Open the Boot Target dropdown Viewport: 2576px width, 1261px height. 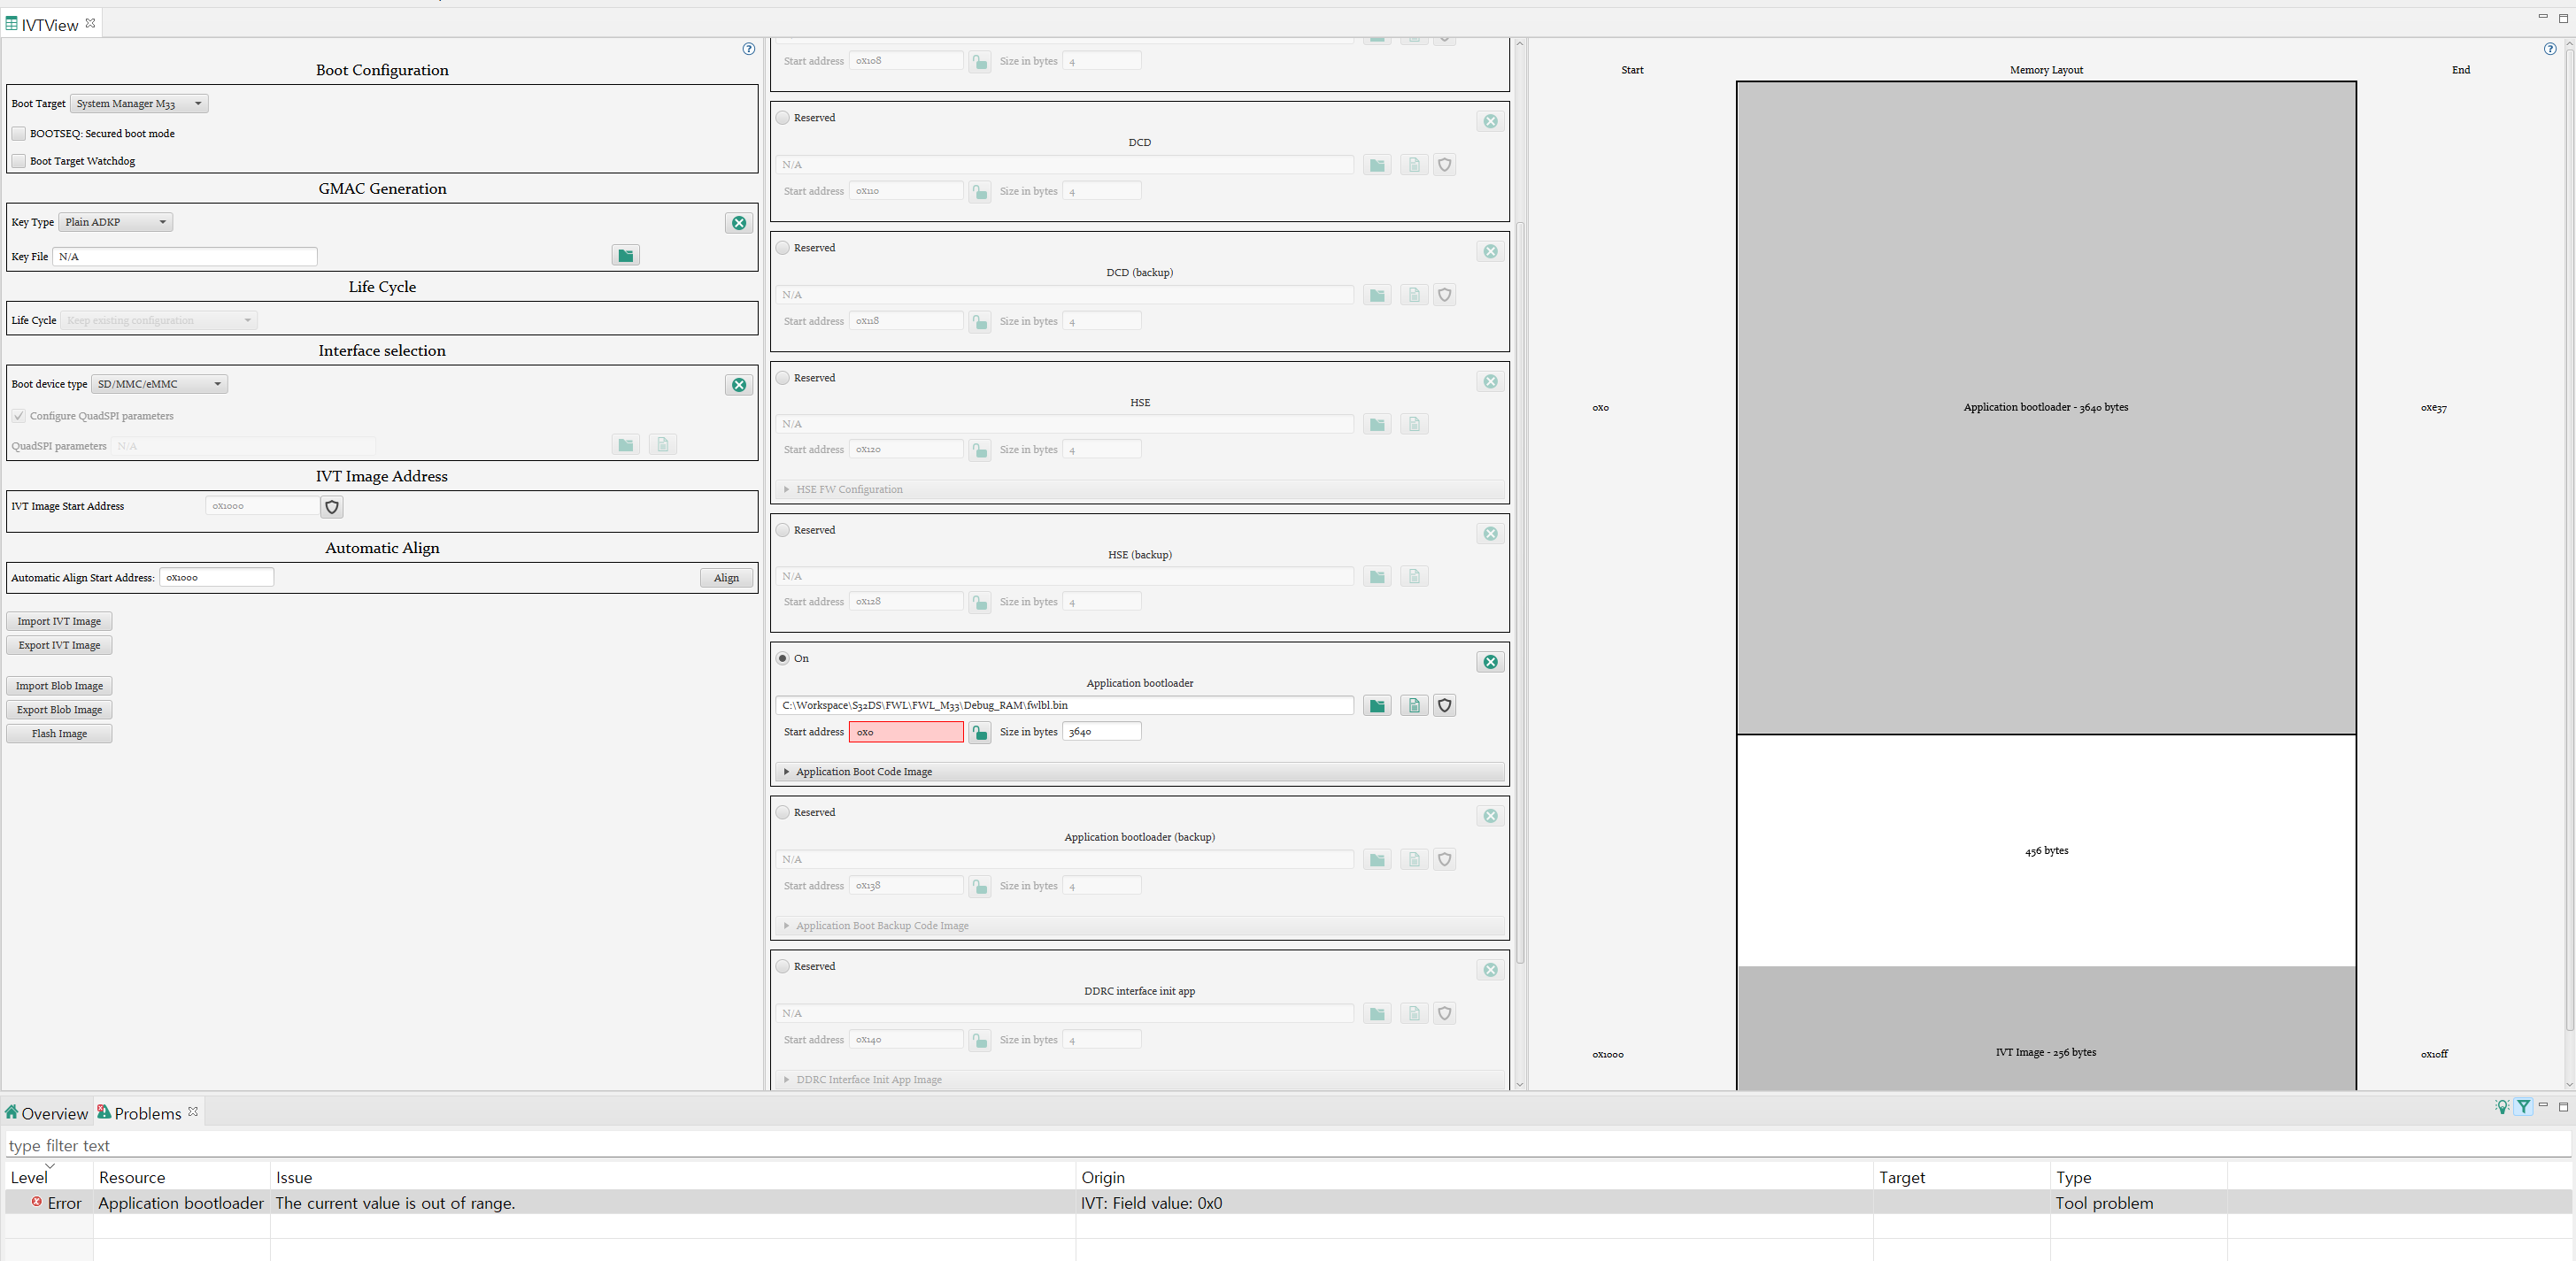coord(138,103)
